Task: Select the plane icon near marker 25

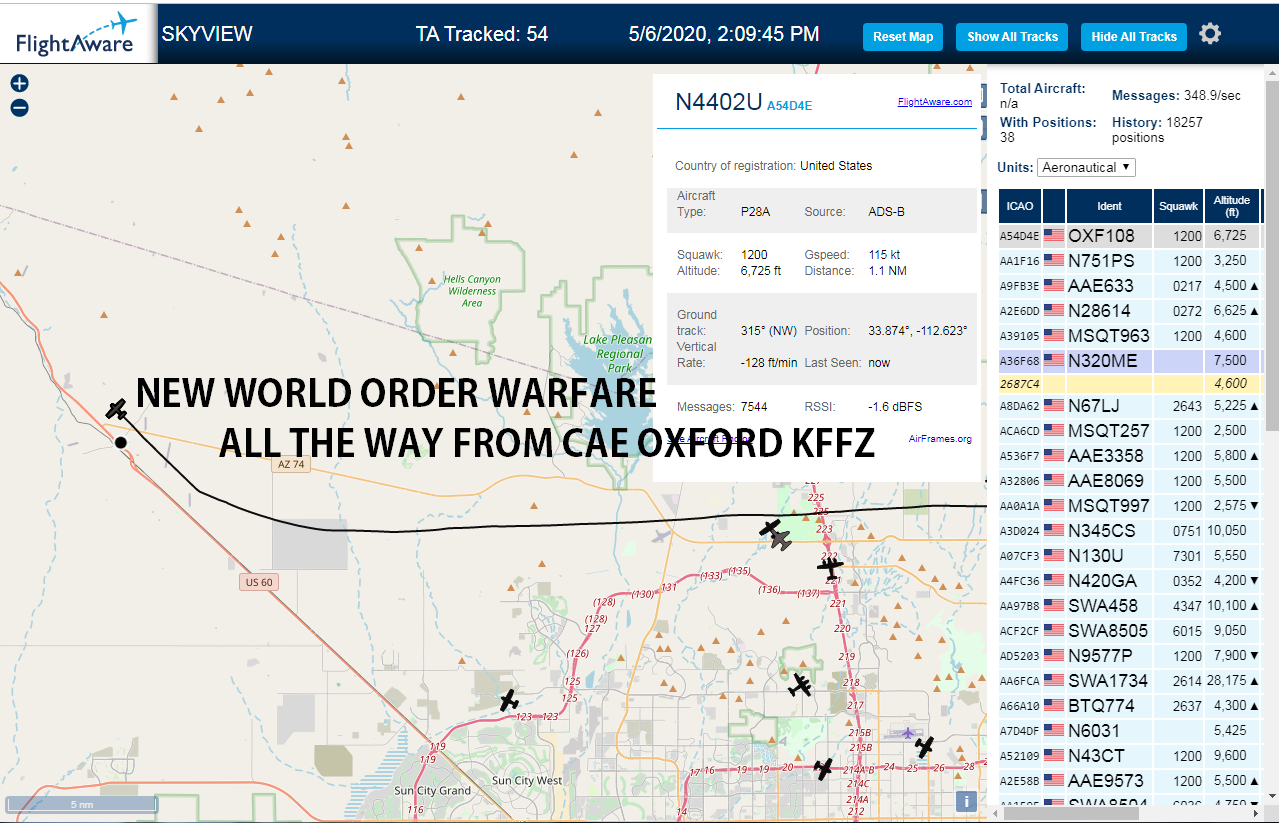Action: tap(925, 746)
